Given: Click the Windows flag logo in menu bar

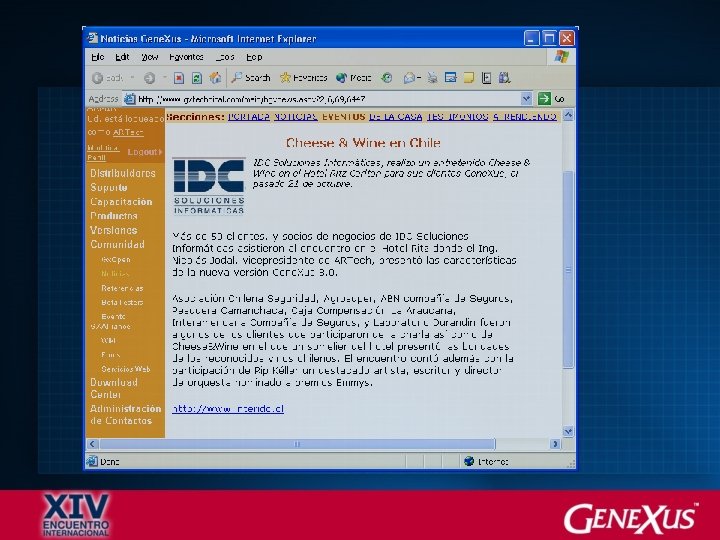Looking at the screenshot, I should point(561,57).
